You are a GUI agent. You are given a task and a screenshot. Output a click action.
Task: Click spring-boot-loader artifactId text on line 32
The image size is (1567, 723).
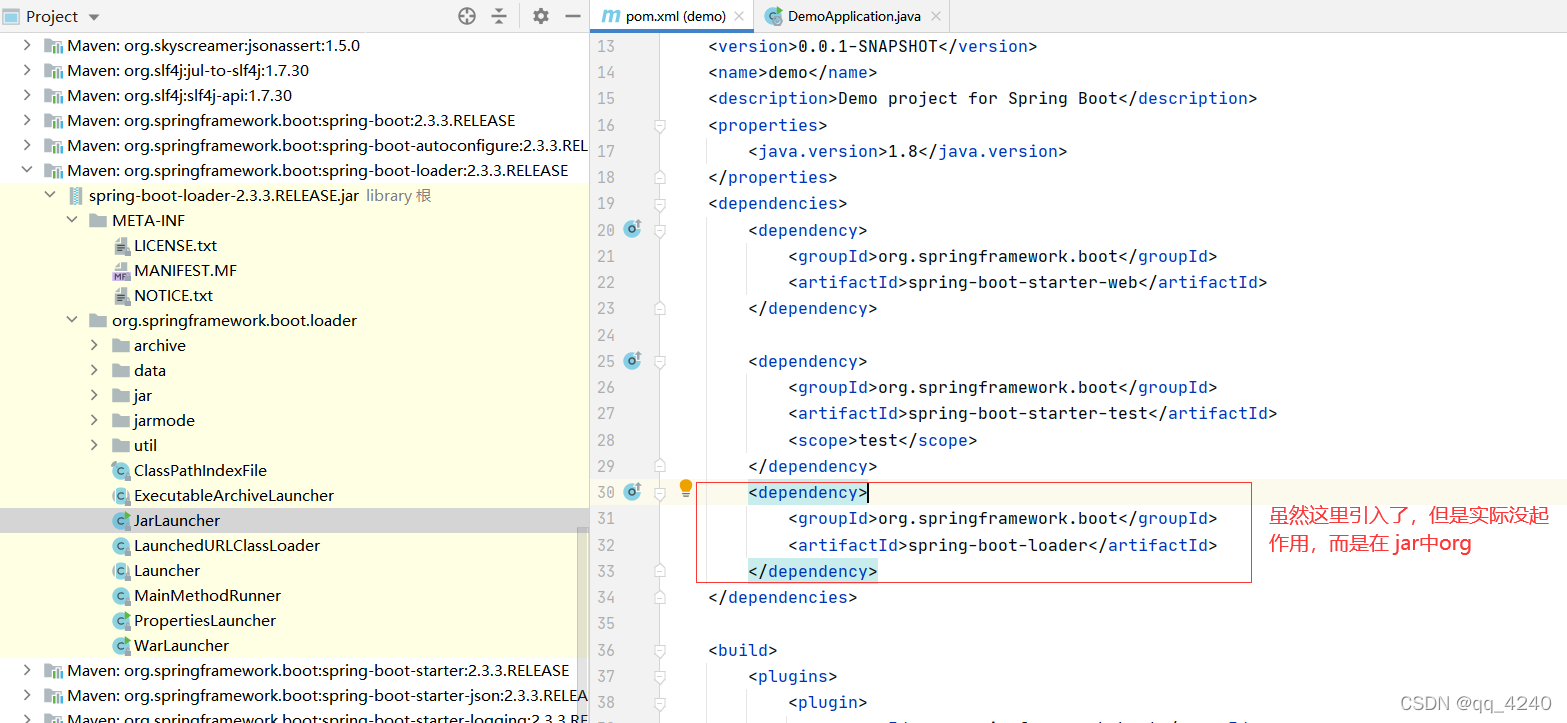click(x=997, y=545)
